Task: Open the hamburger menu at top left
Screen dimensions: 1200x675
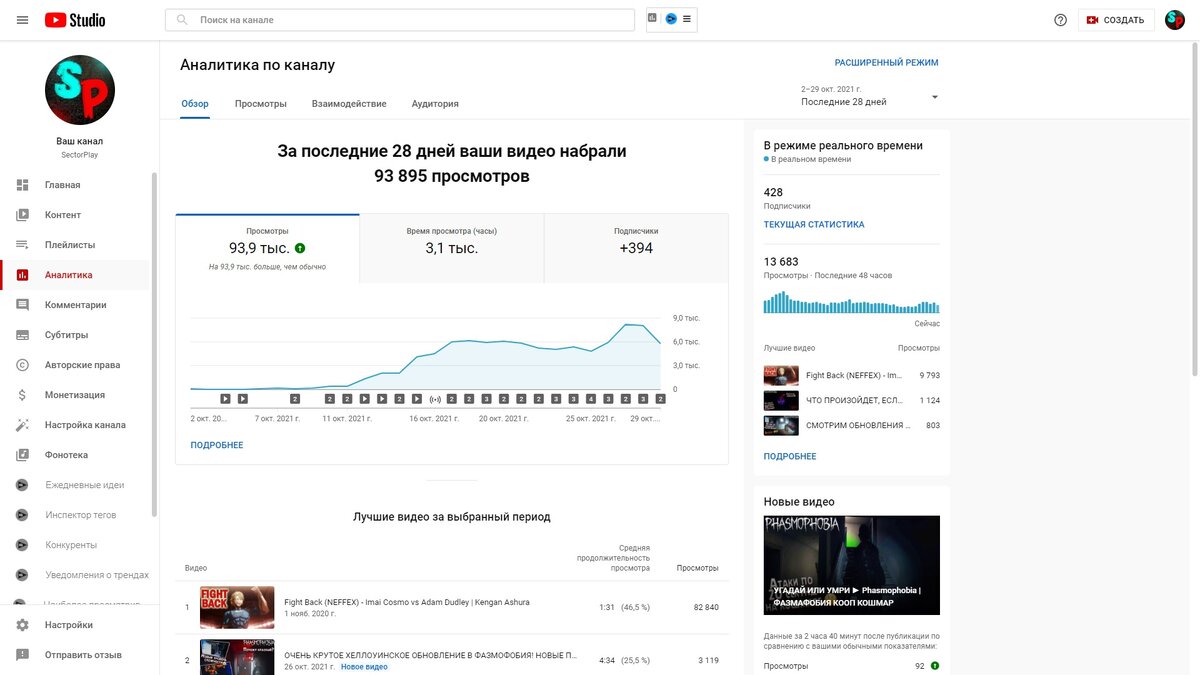Action: 22,18
